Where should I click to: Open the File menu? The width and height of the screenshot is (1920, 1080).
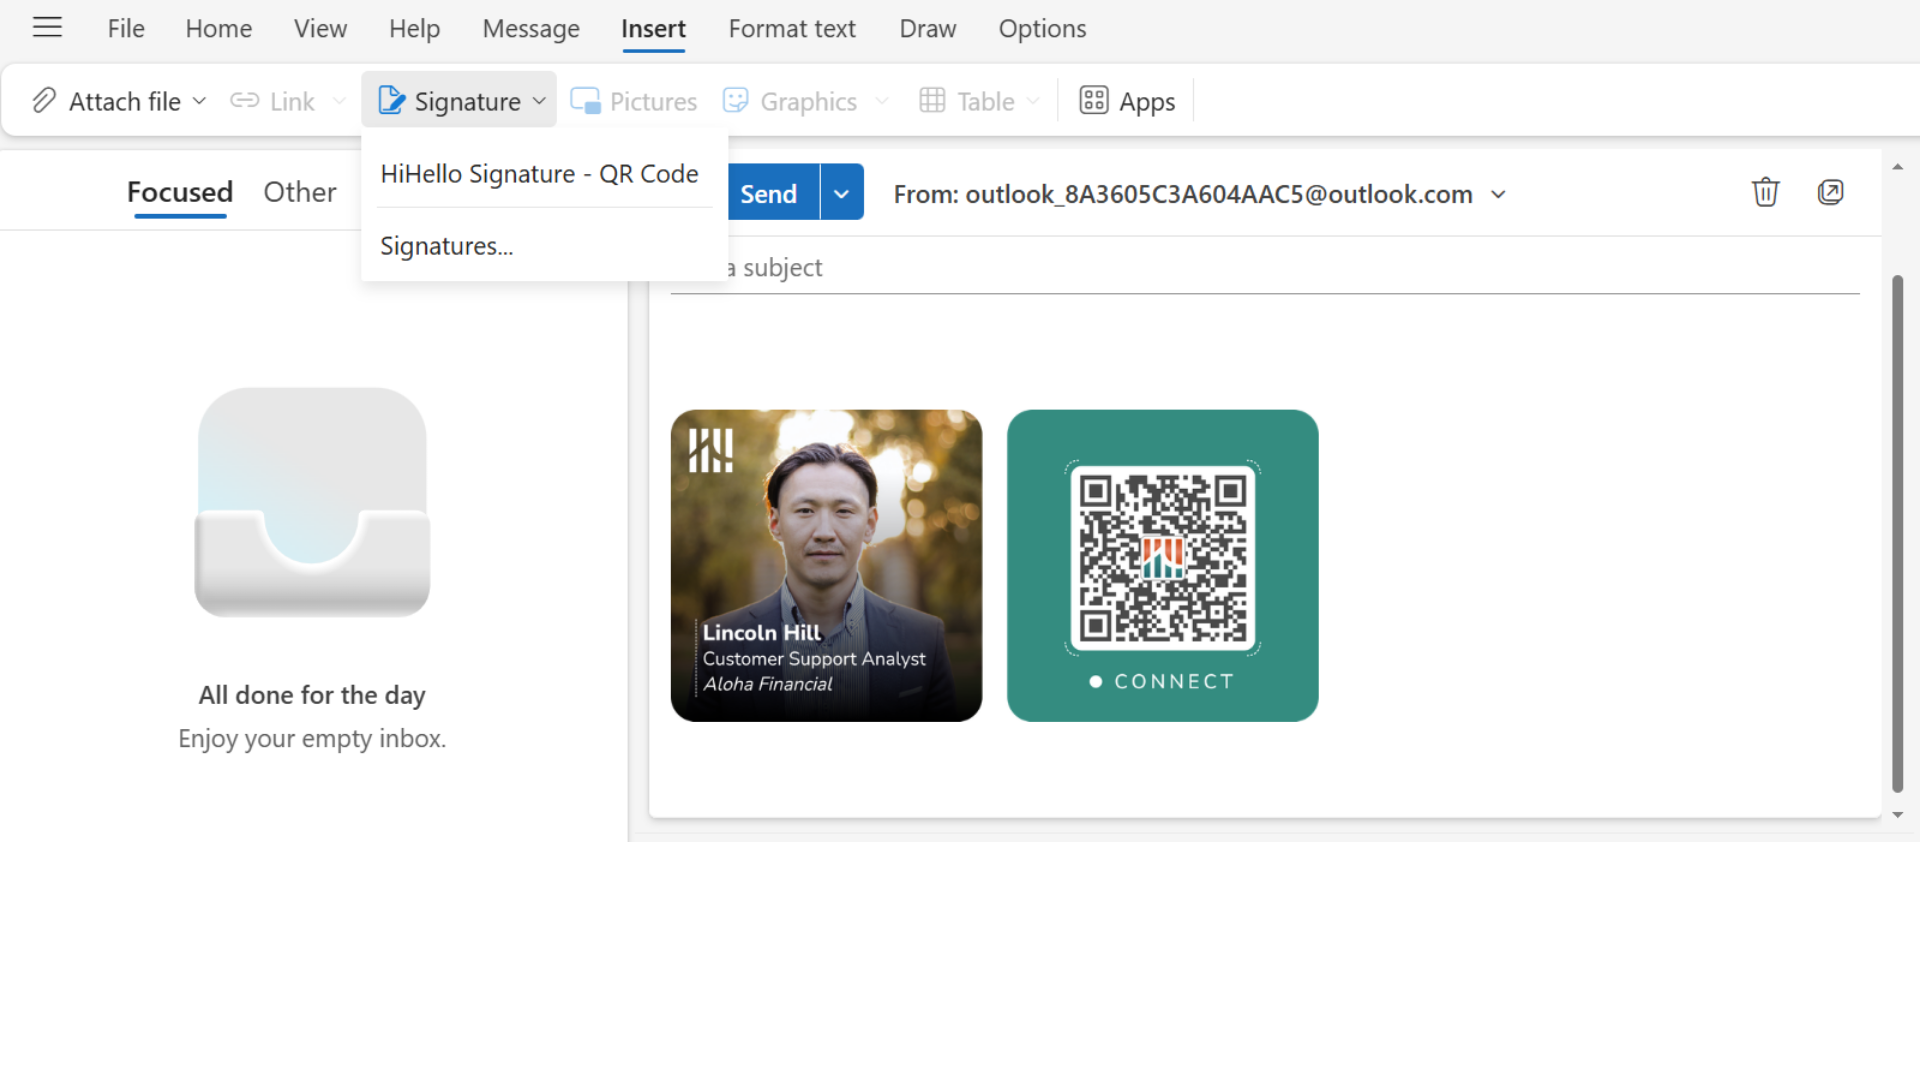[126, 29]
